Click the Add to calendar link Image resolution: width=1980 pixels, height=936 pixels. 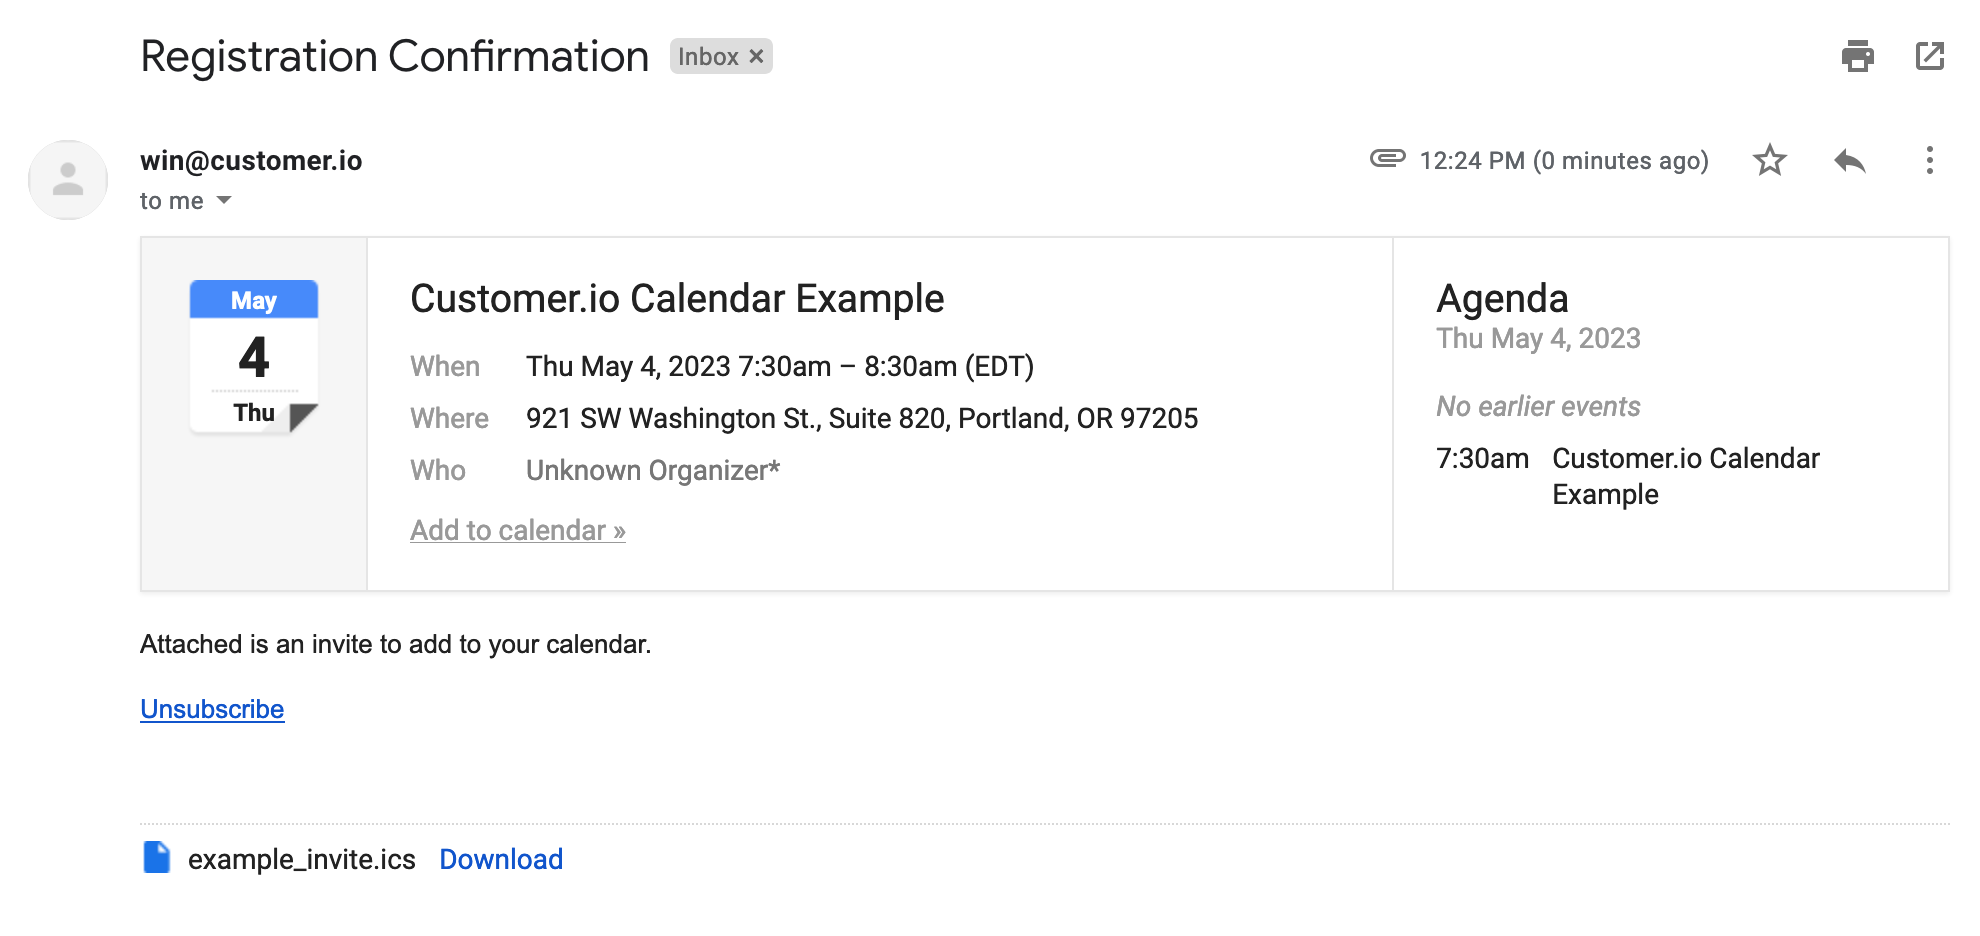click(518, 530)
